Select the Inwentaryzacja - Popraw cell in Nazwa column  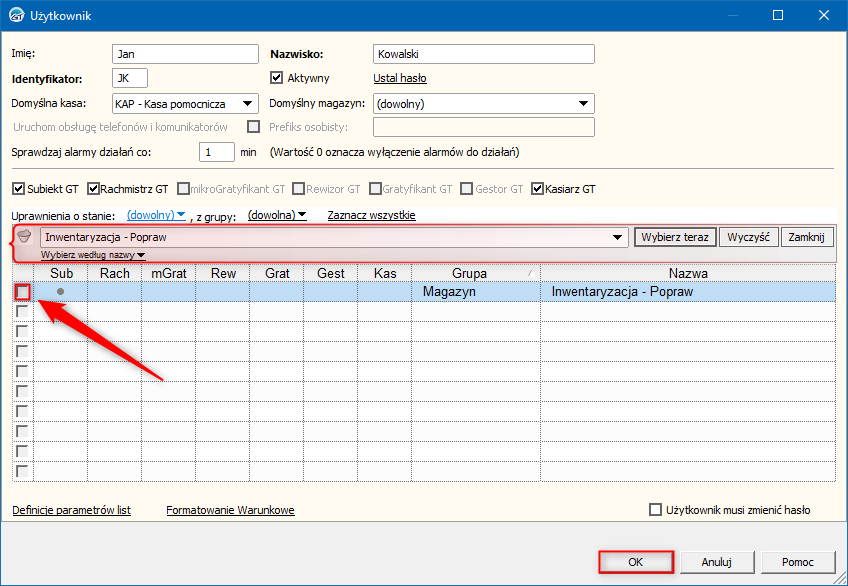(688, 291)
